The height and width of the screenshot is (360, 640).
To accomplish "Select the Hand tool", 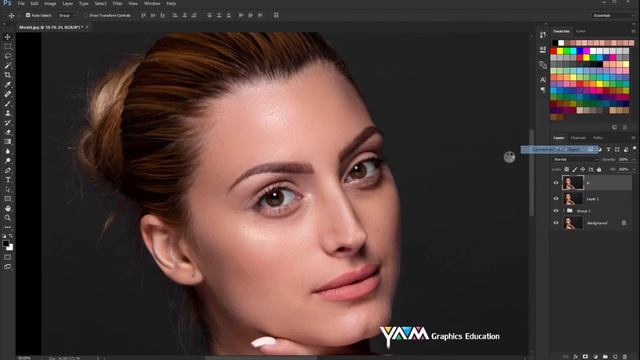I will click(x=8, y=208).
